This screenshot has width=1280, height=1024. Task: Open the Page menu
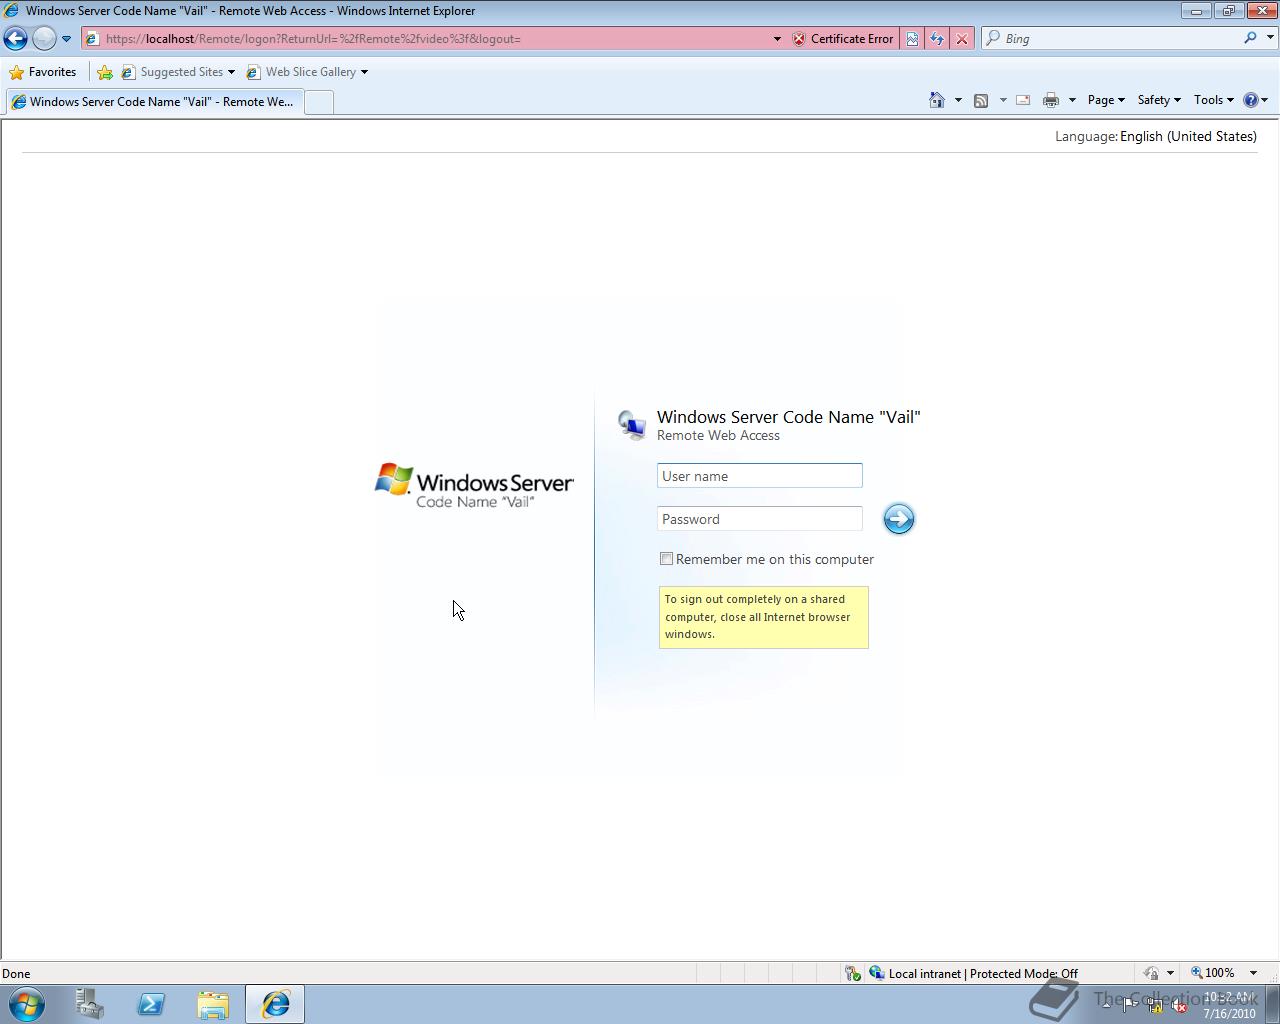[x=1106, y=100]
